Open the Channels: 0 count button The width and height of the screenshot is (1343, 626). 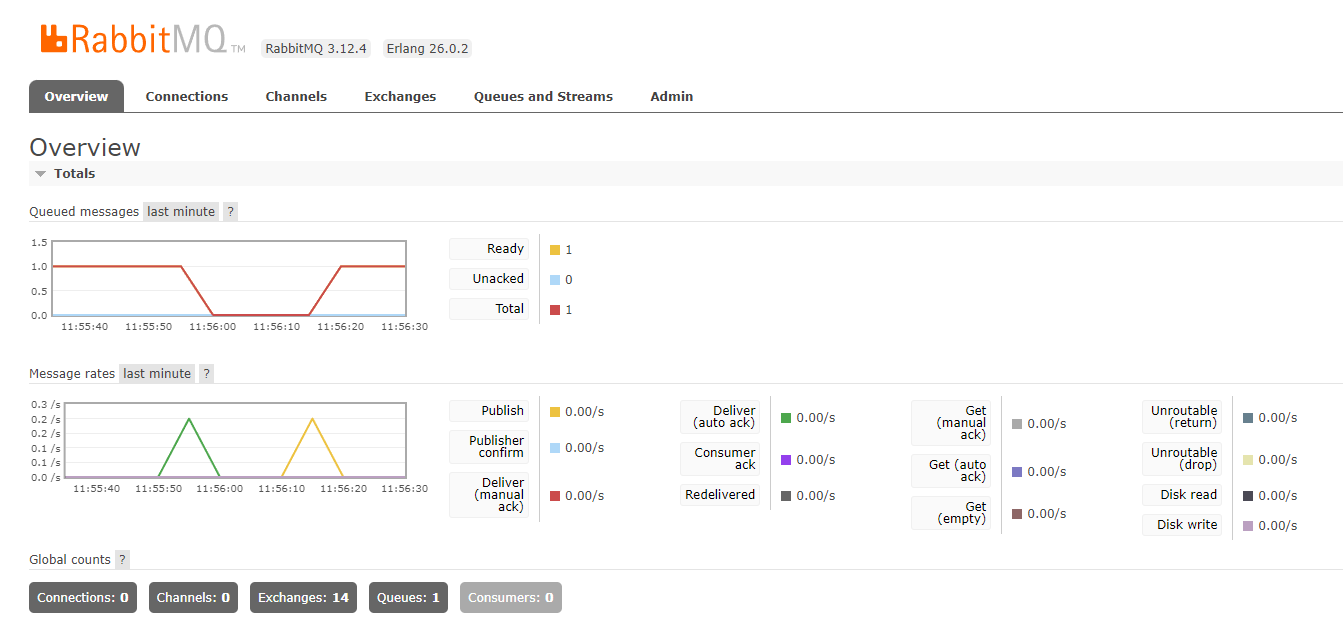pyautogui.click(x=193, y=598)
